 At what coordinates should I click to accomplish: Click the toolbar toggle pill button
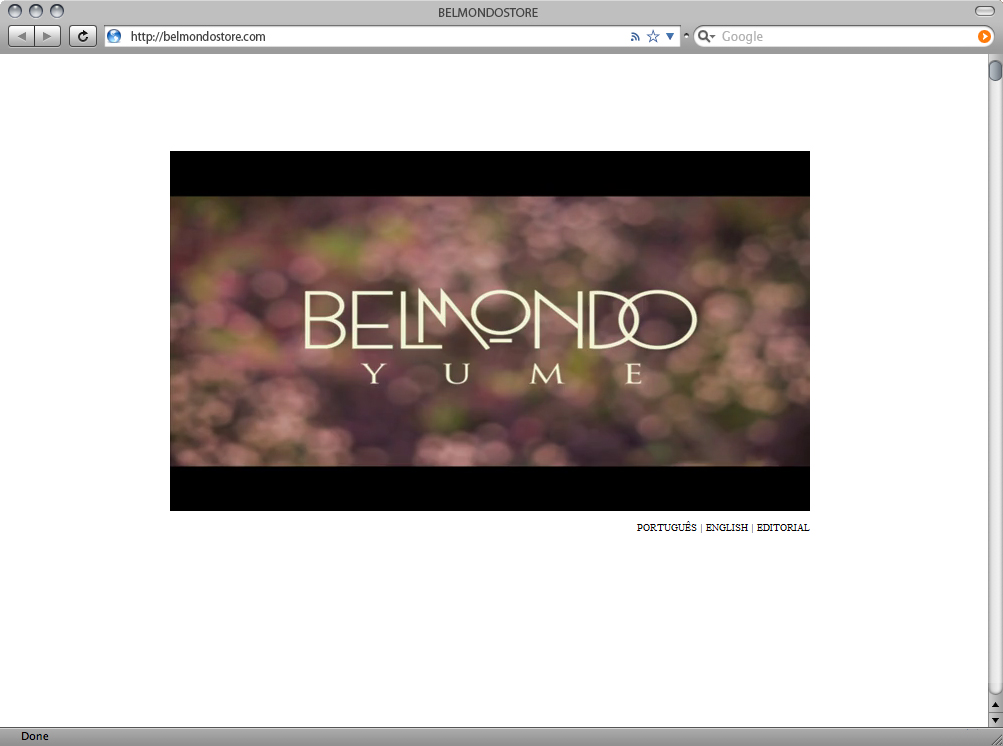(x=984, y=11)
